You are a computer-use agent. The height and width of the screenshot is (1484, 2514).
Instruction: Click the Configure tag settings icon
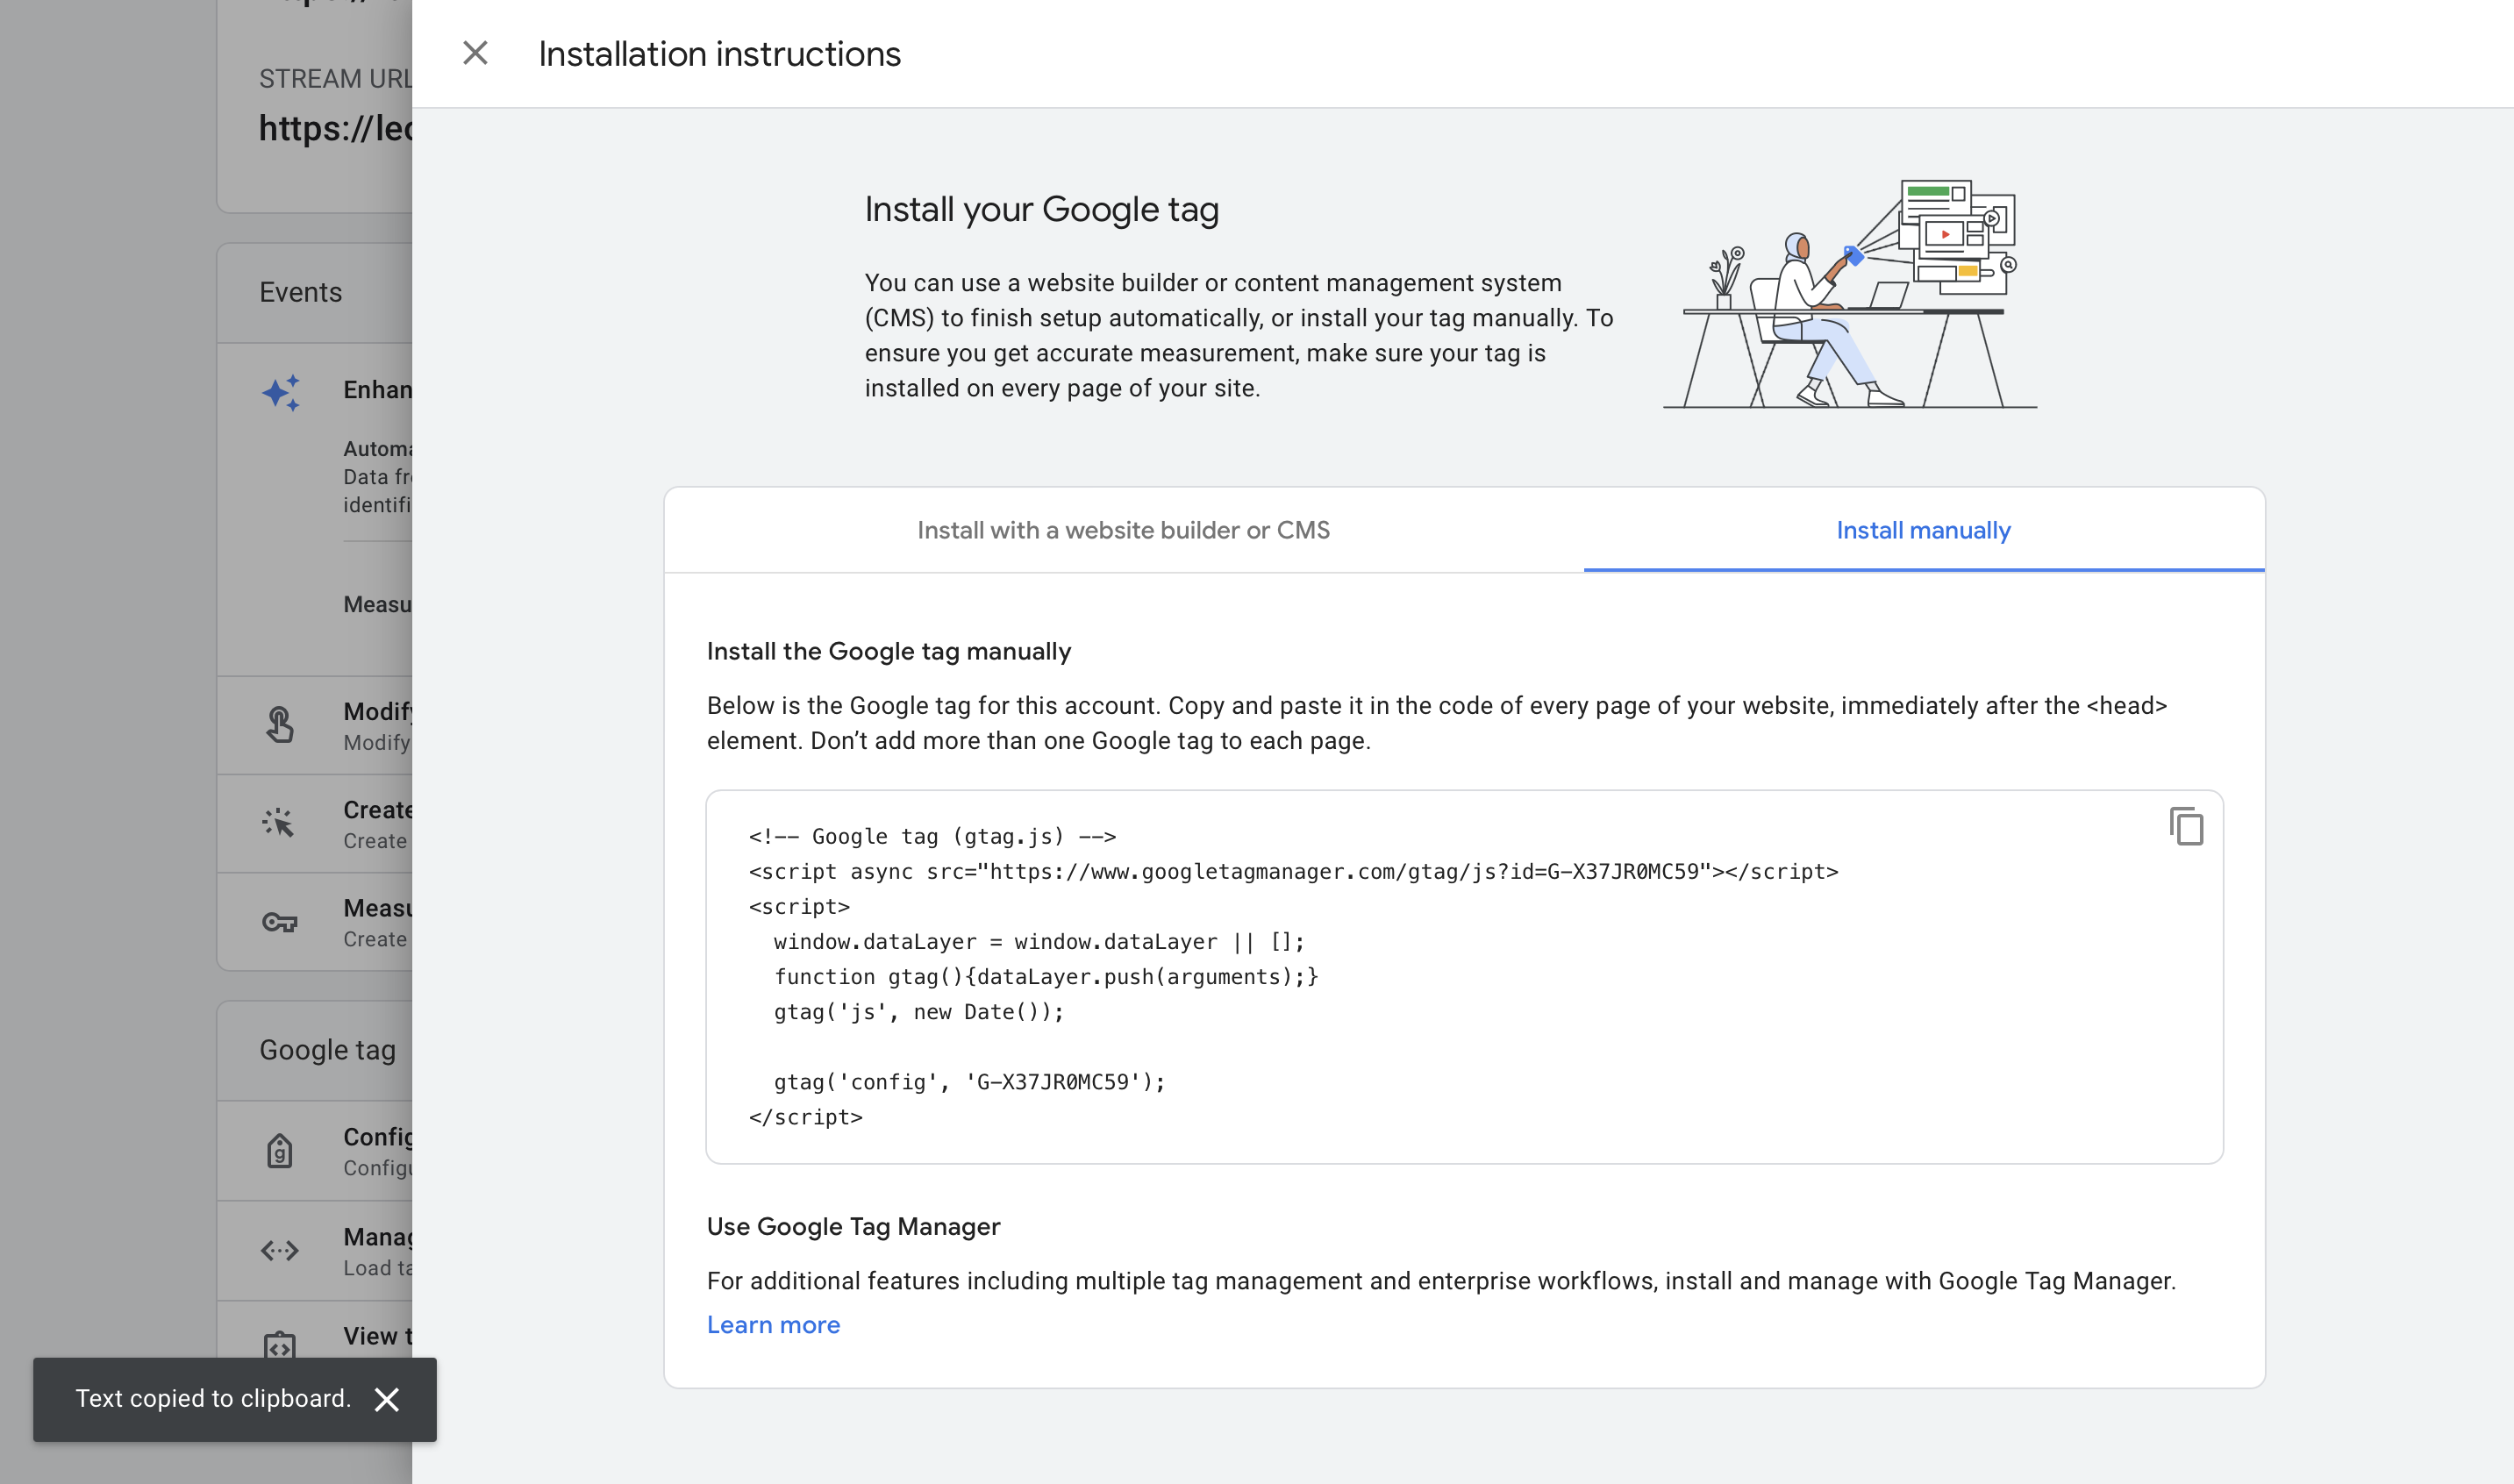(280, 1151)
